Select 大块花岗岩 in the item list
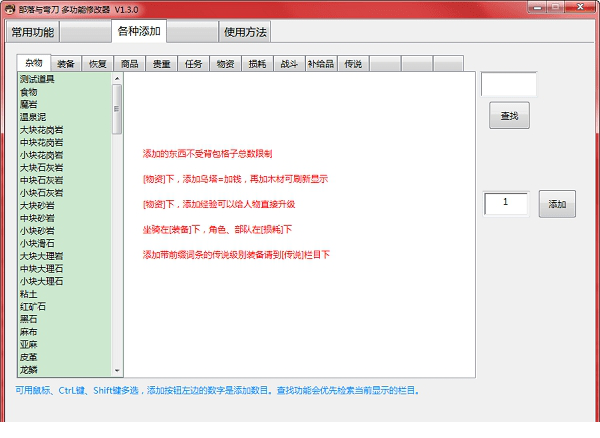 [x=65, y=130]
